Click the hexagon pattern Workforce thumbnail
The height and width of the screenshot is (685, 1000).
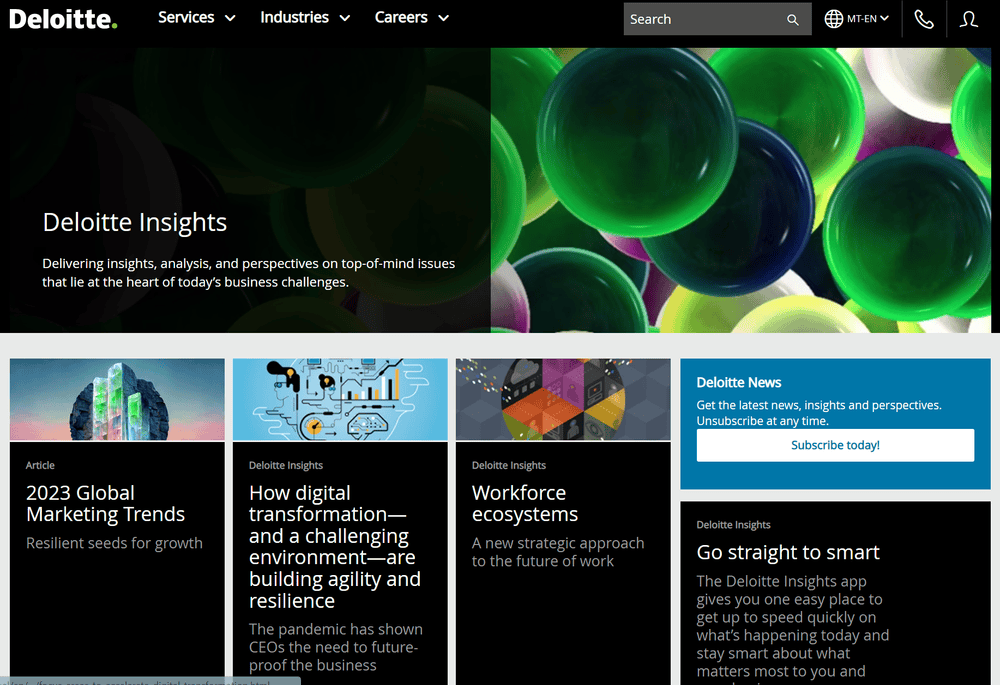coord(563,399)
